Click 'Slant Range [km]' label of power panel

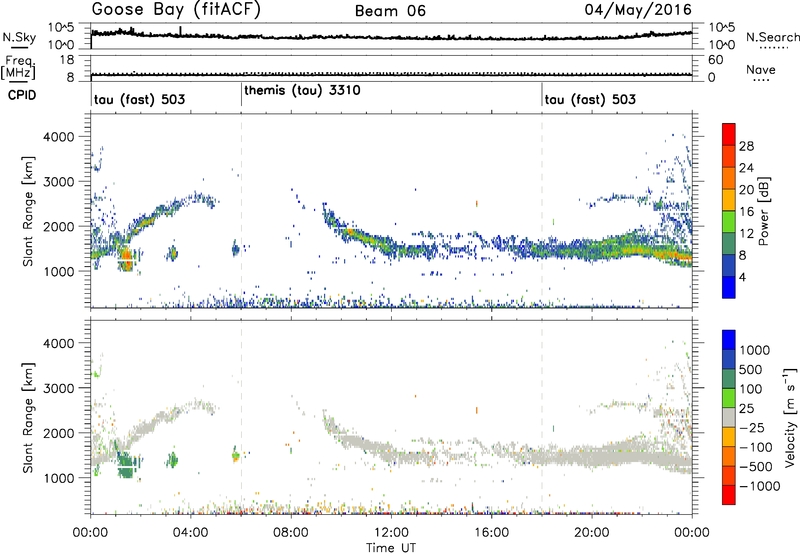coord(28,211)
